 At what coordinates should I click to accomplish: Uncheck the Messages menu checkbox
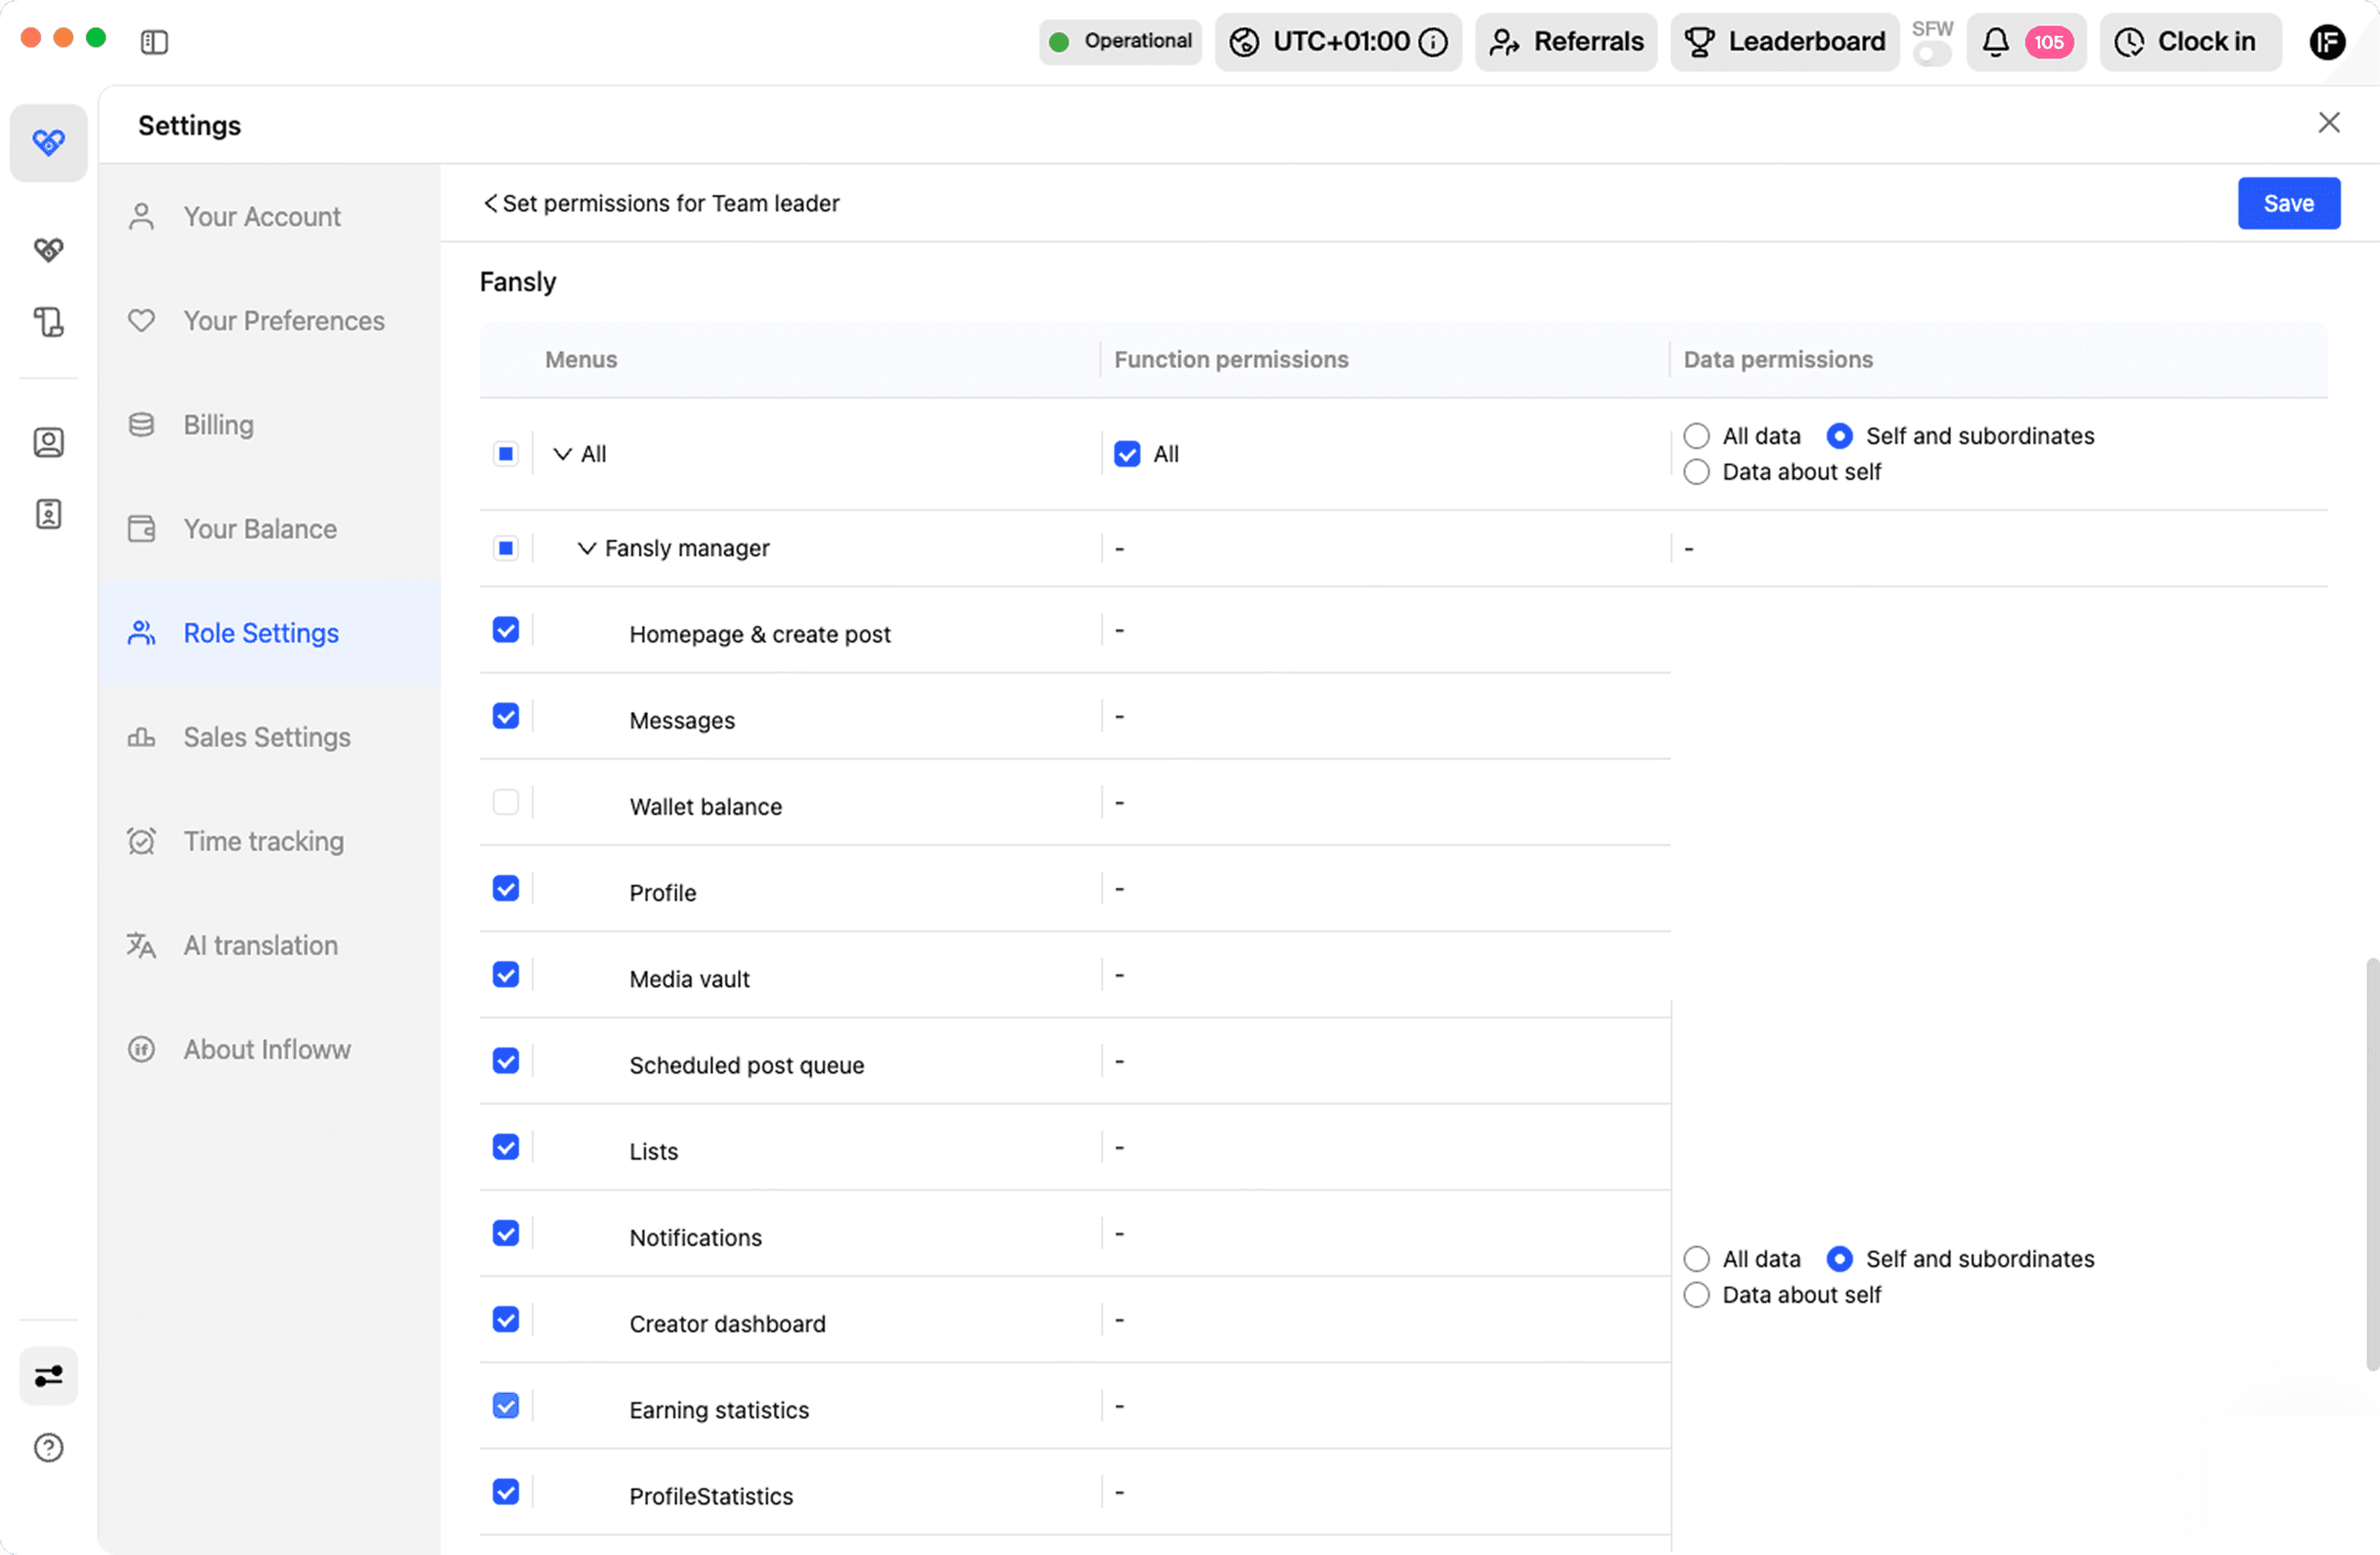point(506,716)
